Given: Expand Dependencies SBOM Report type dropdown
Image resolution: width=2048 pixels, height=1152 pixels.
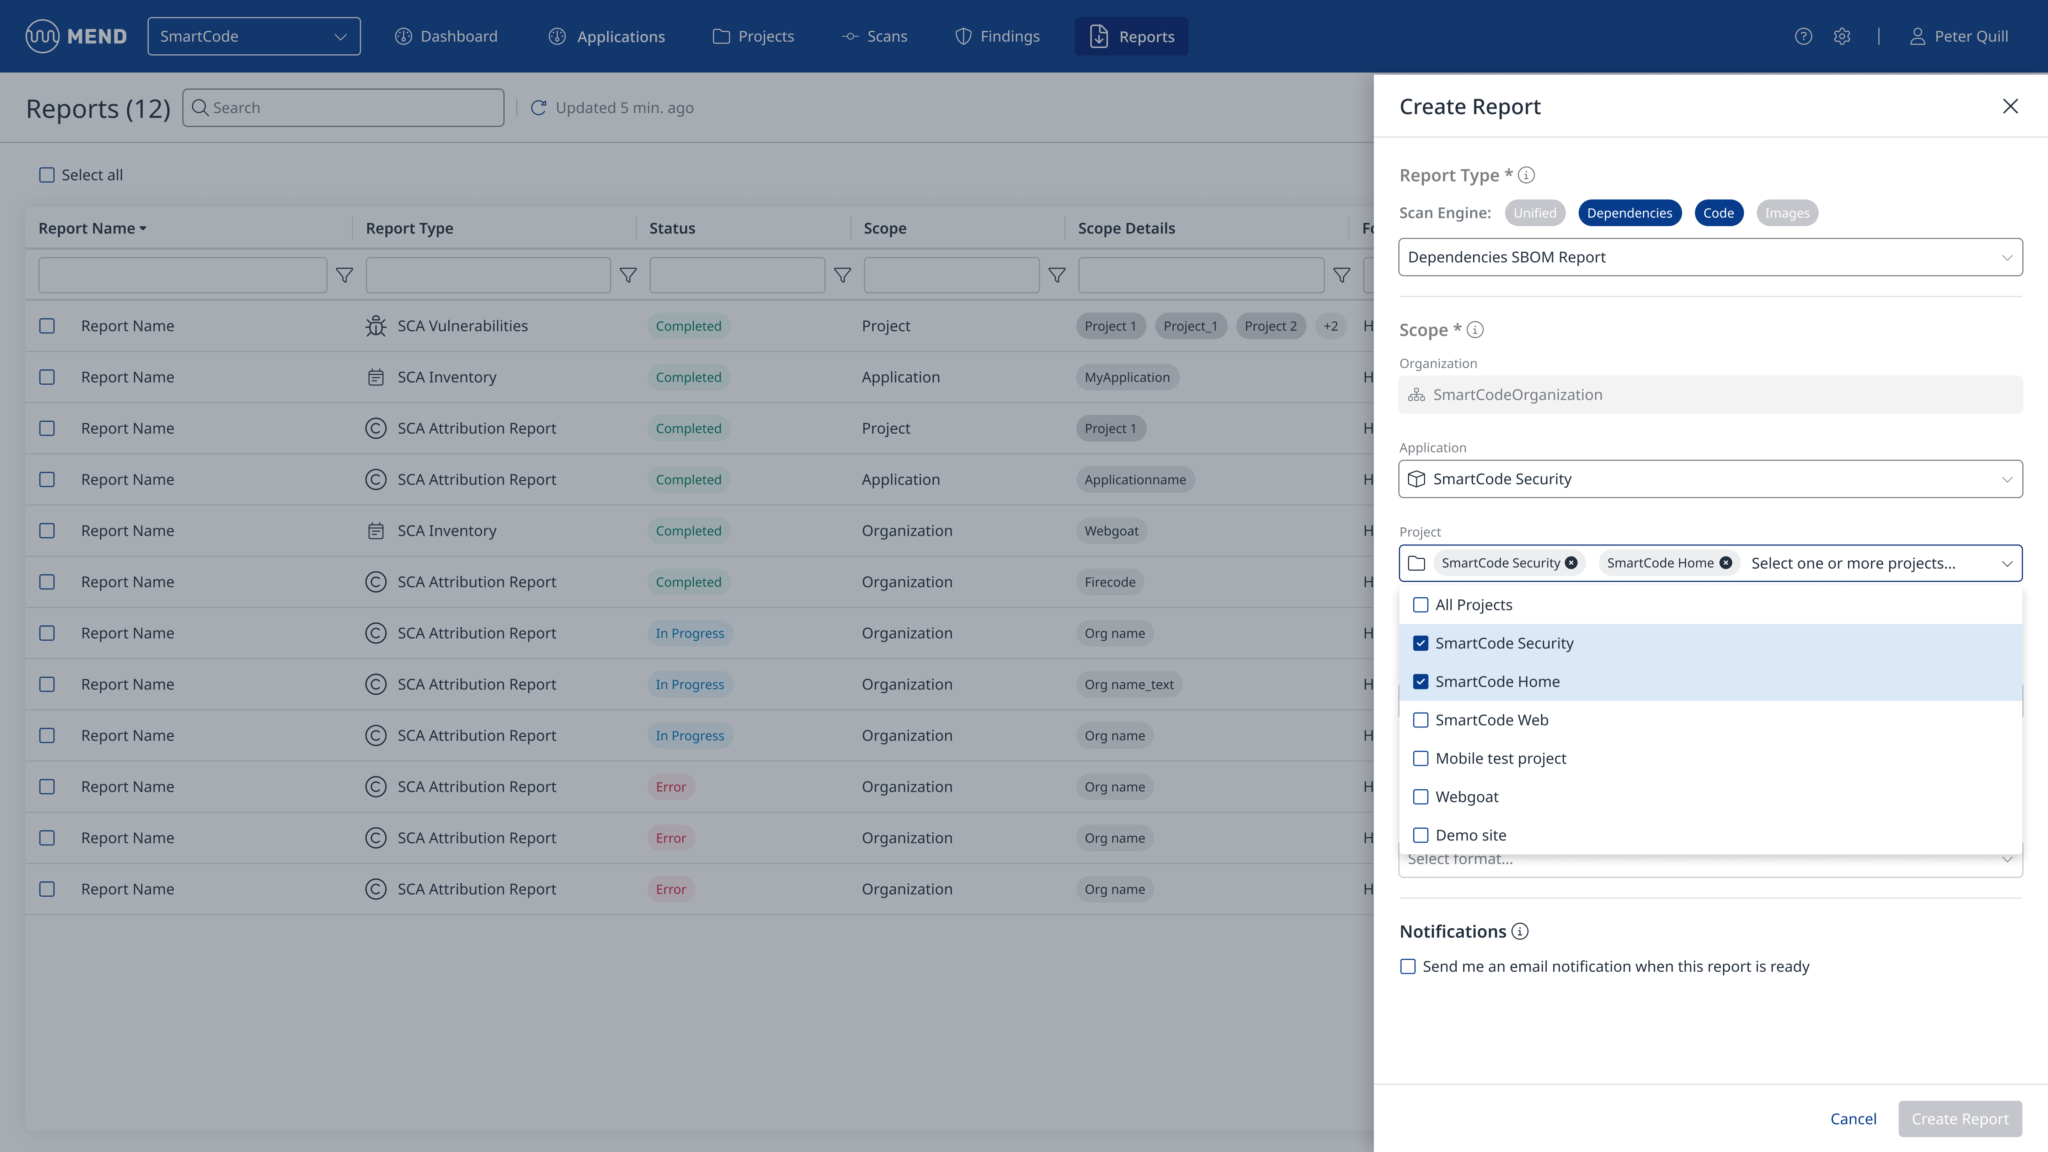Looking at the screenshot, I should click(x=1710, y=257).
